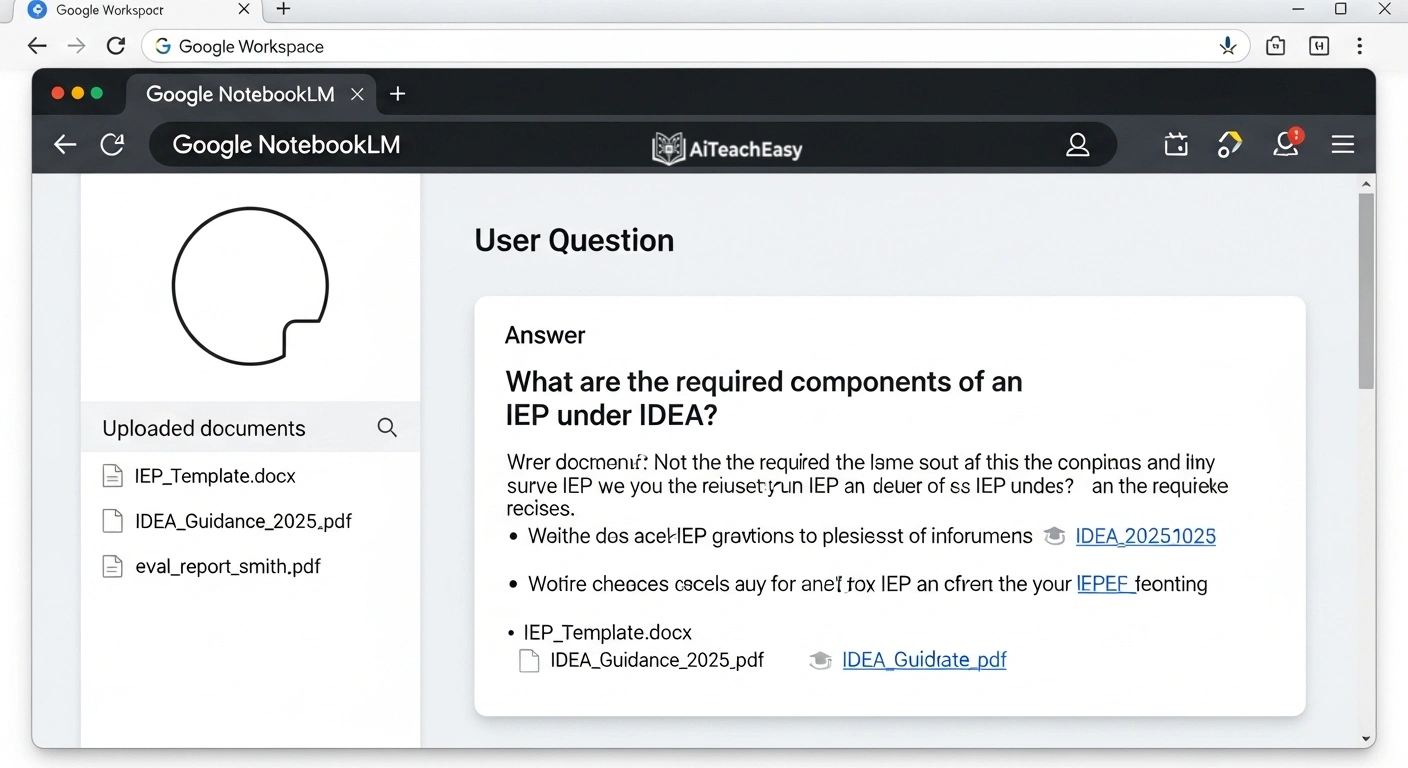Click the microphone icon in the outer address bar
This screenshot has height=768, width=1408.
coord(1228,46)
